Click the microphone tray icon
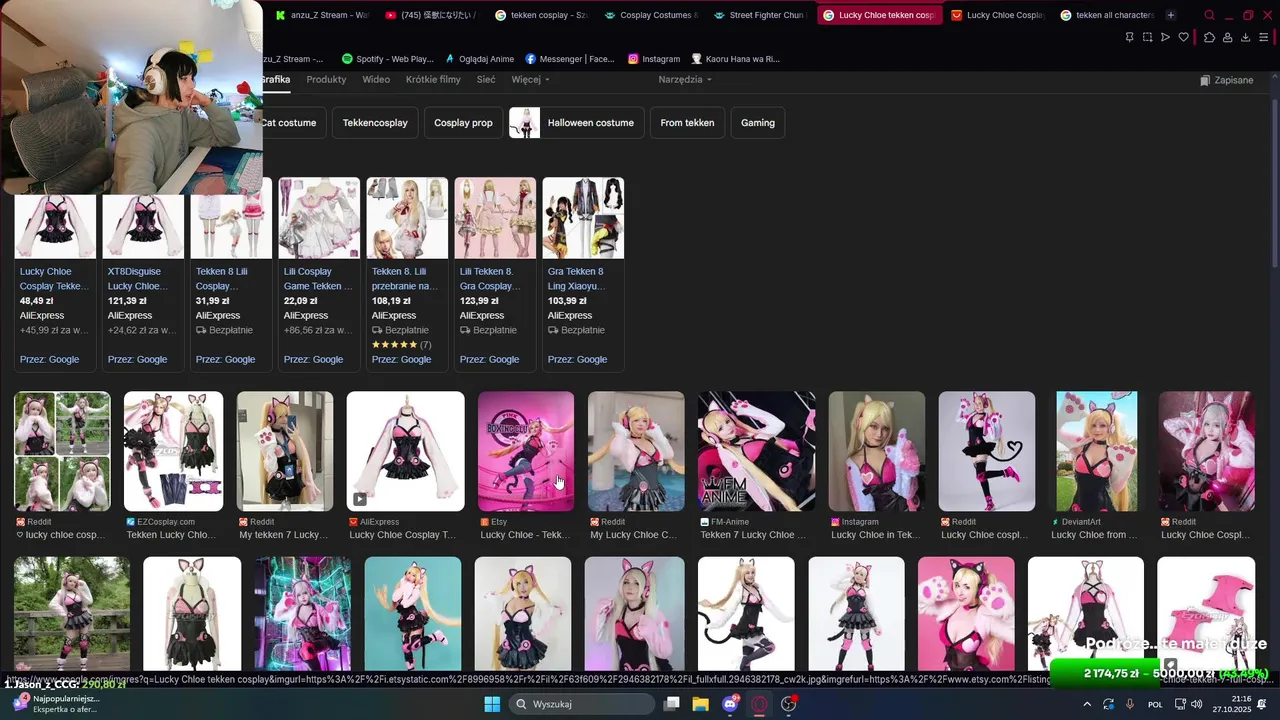Screen dimensions: 1280x720 (1130, 704)
